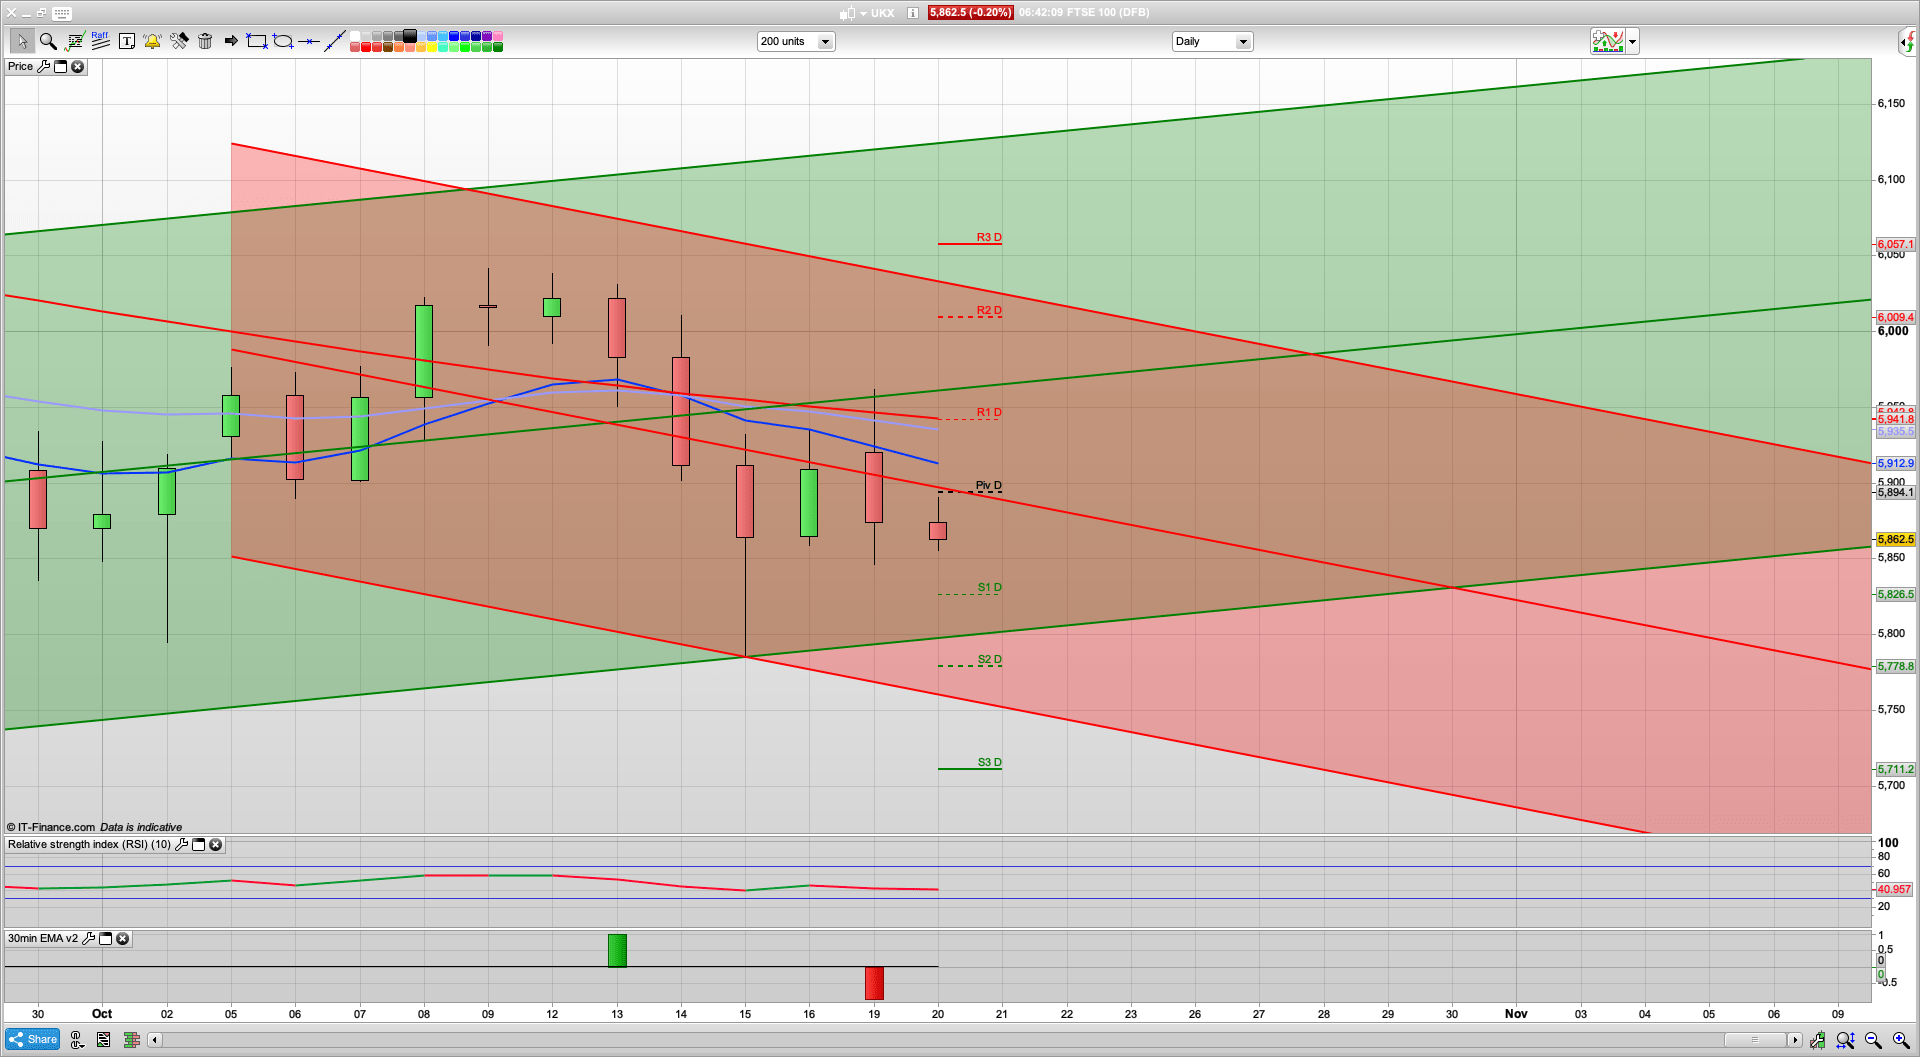1920x1057 pixels.
Task: Close the 30min EMA v2 panel
Action: pos(122,939)
